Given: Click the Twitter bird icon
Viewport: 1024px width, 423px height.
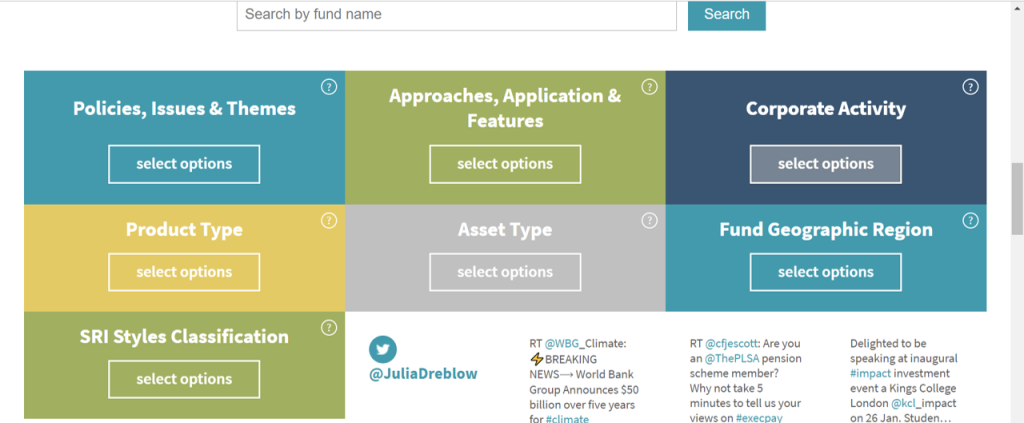Looking at the screenshot, I should pyautogui.click(x=383, y=349).
